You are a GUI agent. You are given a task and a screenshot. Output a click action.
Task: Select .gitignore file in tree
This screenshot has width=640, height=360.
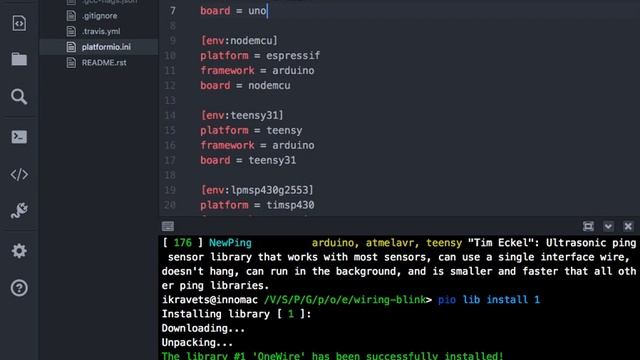click(99, 16)
